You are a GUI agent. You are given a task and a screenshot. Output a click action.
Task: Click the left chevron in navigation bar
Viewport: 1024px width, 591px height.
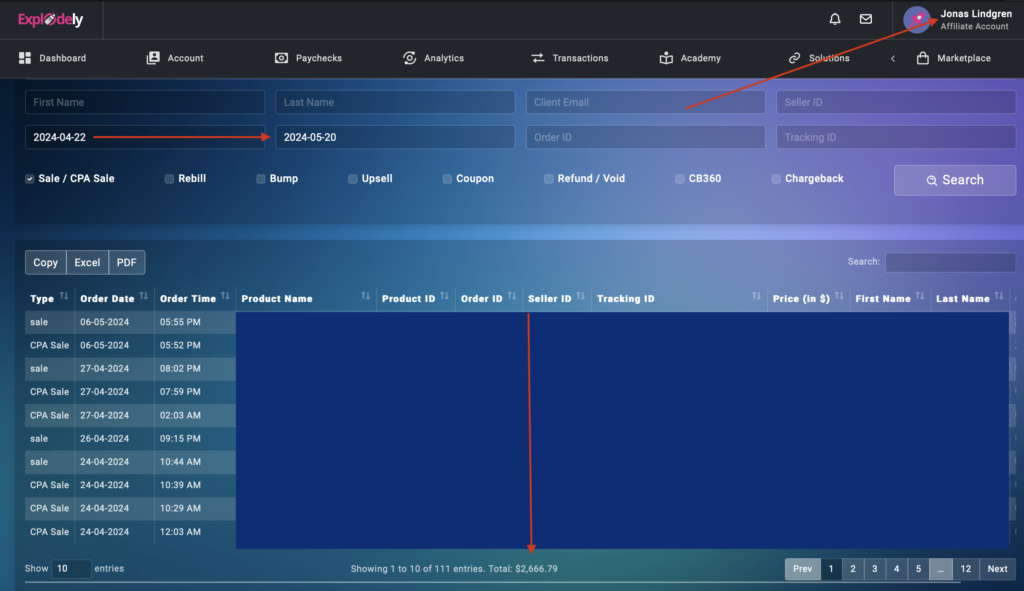[893, 58]
